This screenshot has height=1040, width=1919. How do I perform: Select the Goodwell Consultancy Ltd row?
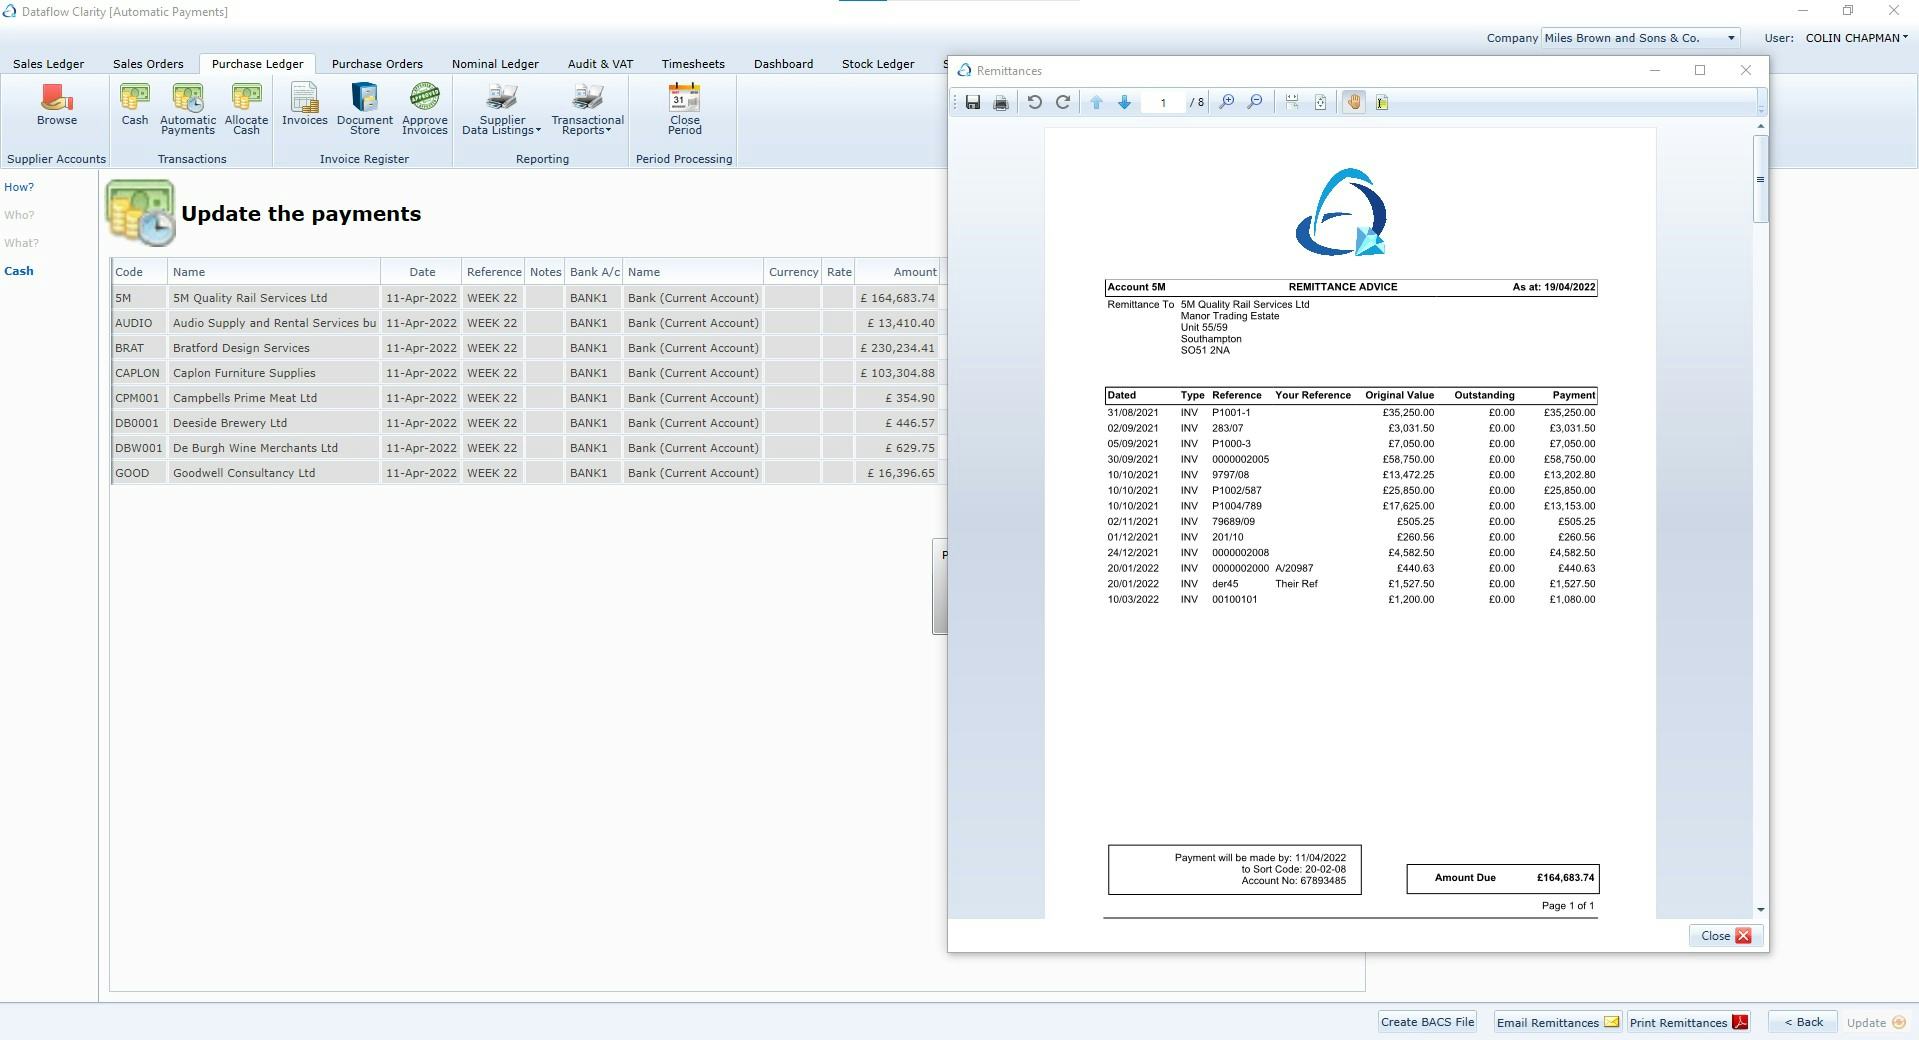(x=526, y=473)
